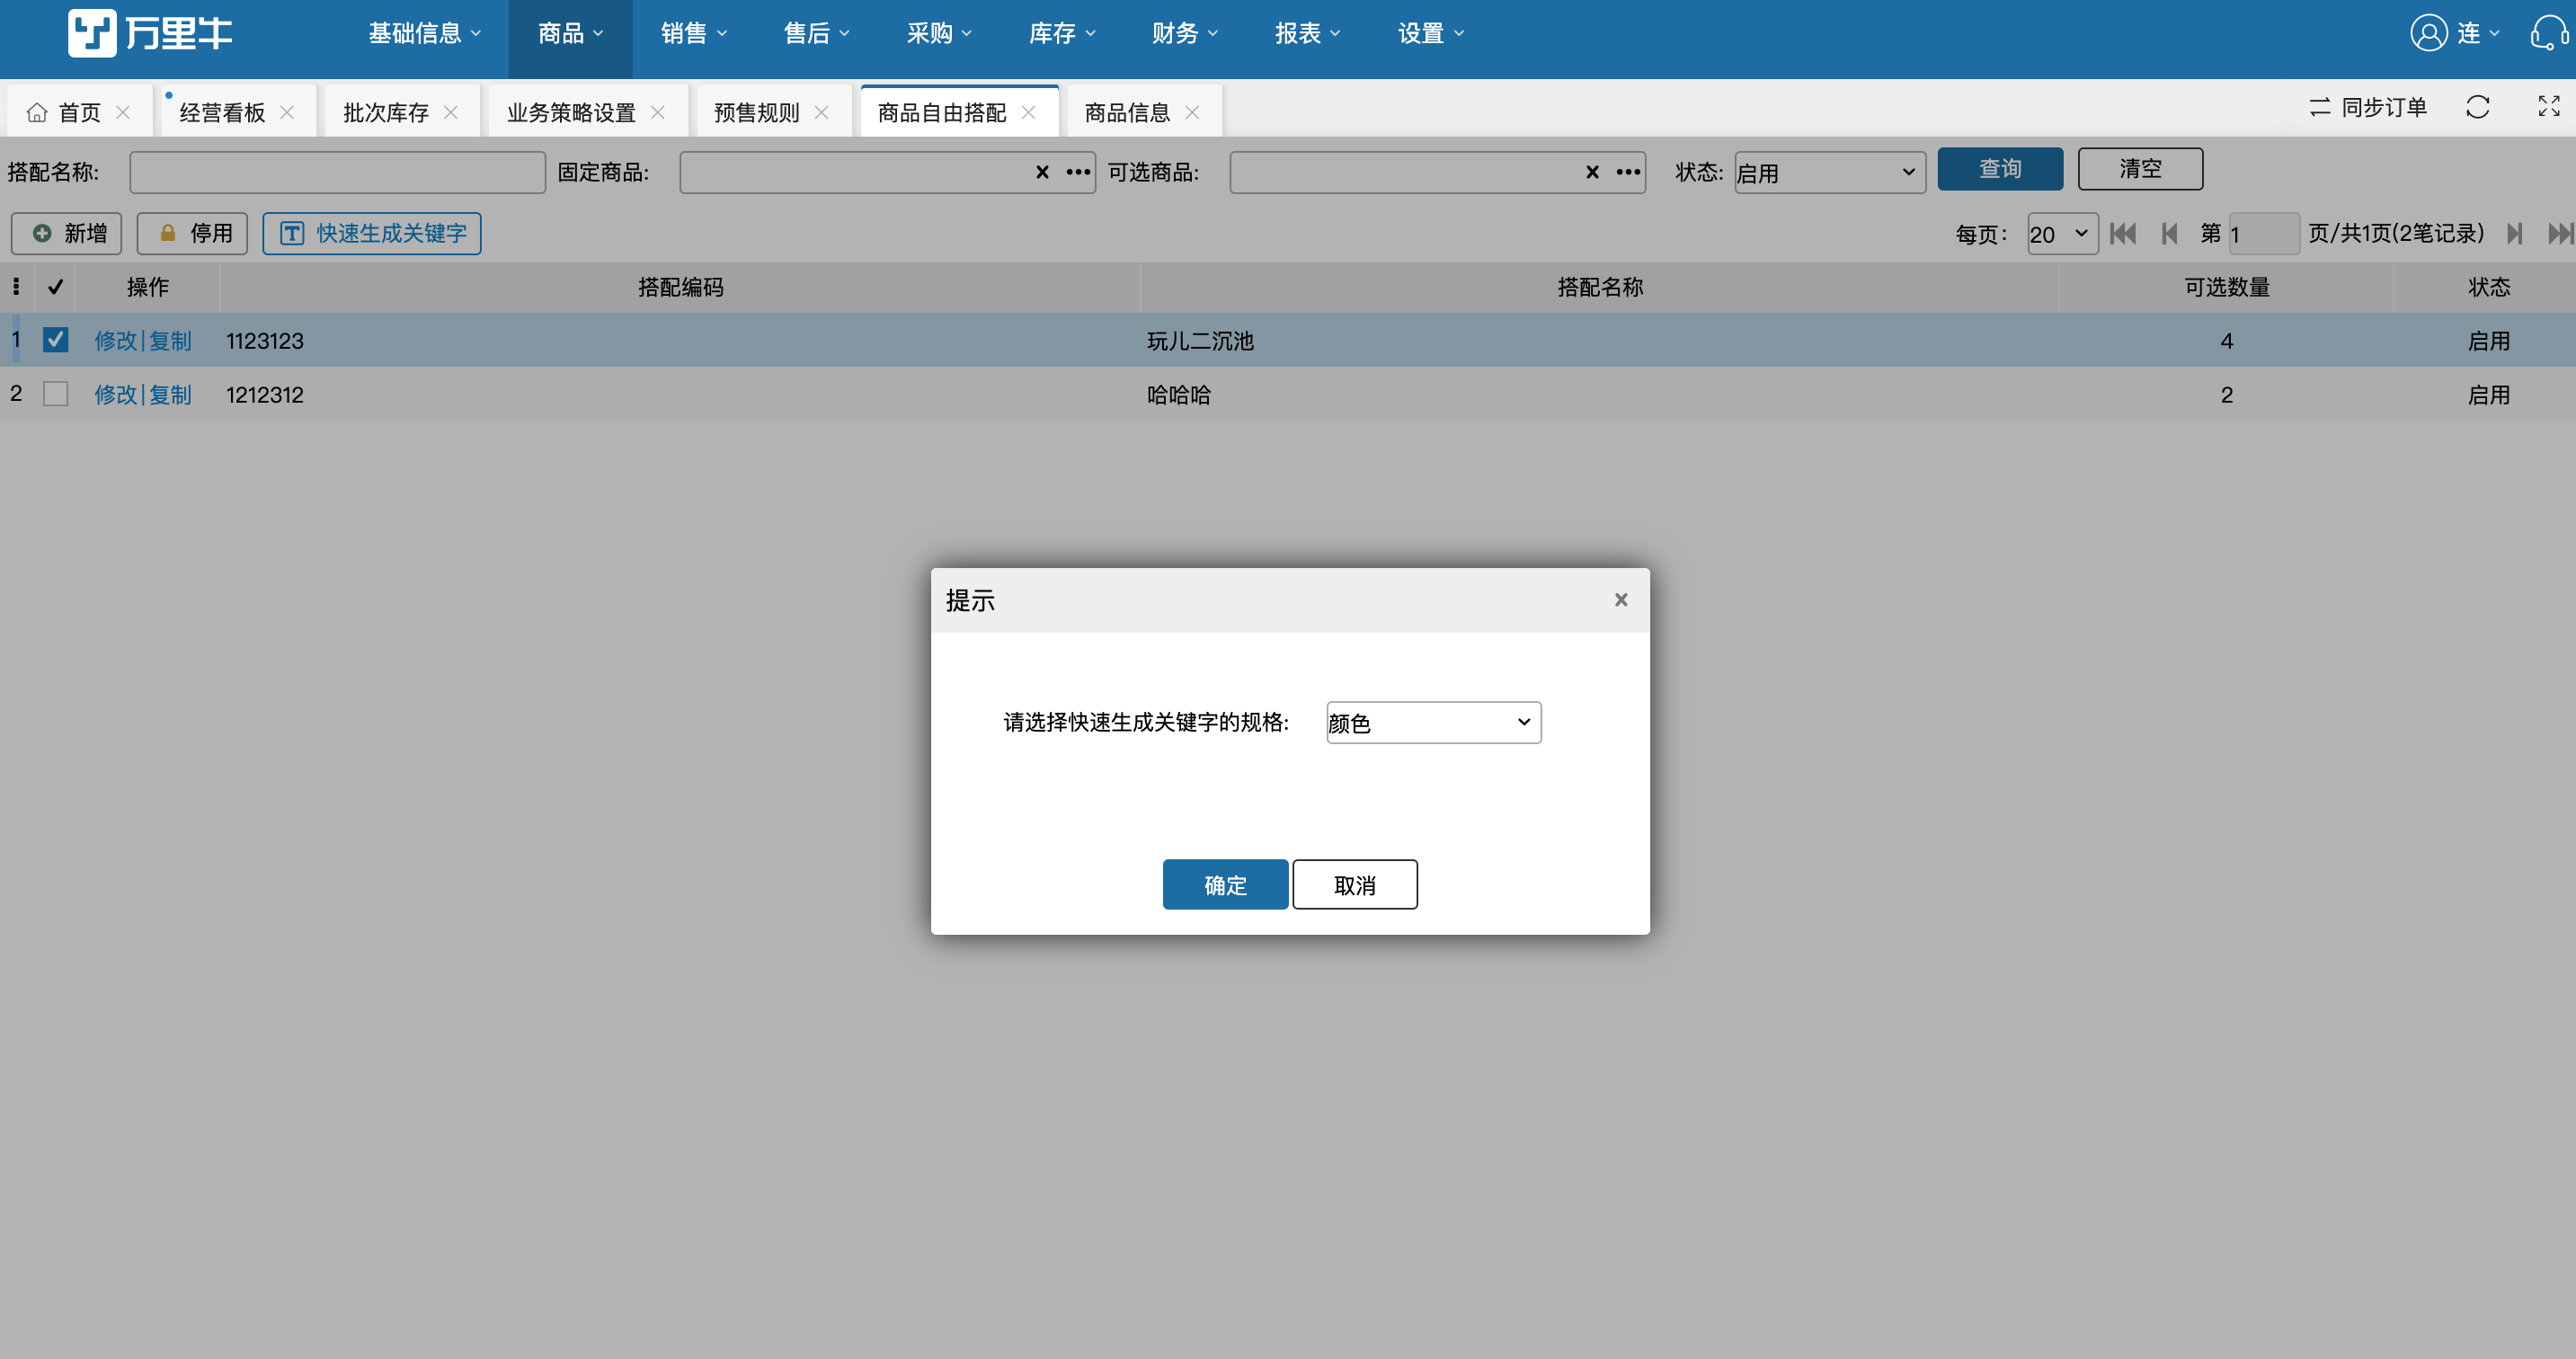Open the 颜色 specification dropdown
2576x1359 pixels.
pos(1433,722)
